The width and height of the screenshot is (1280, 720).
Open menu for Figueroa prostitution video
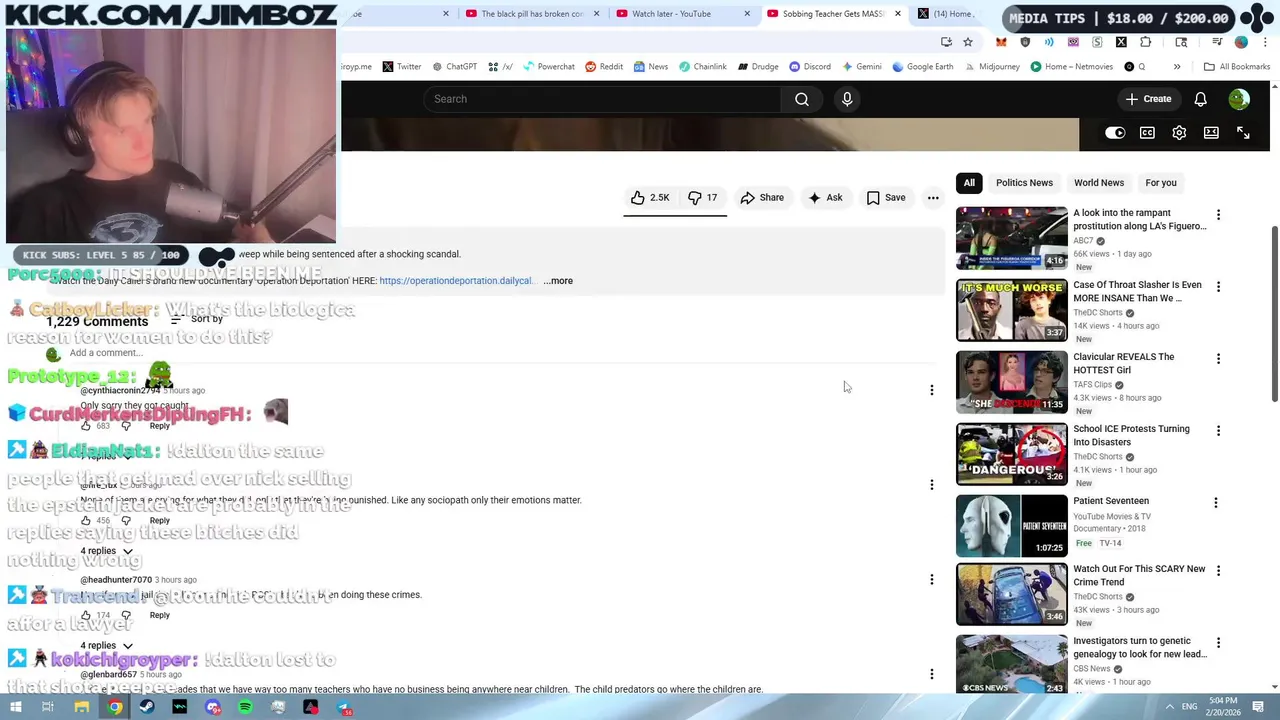1218,215
